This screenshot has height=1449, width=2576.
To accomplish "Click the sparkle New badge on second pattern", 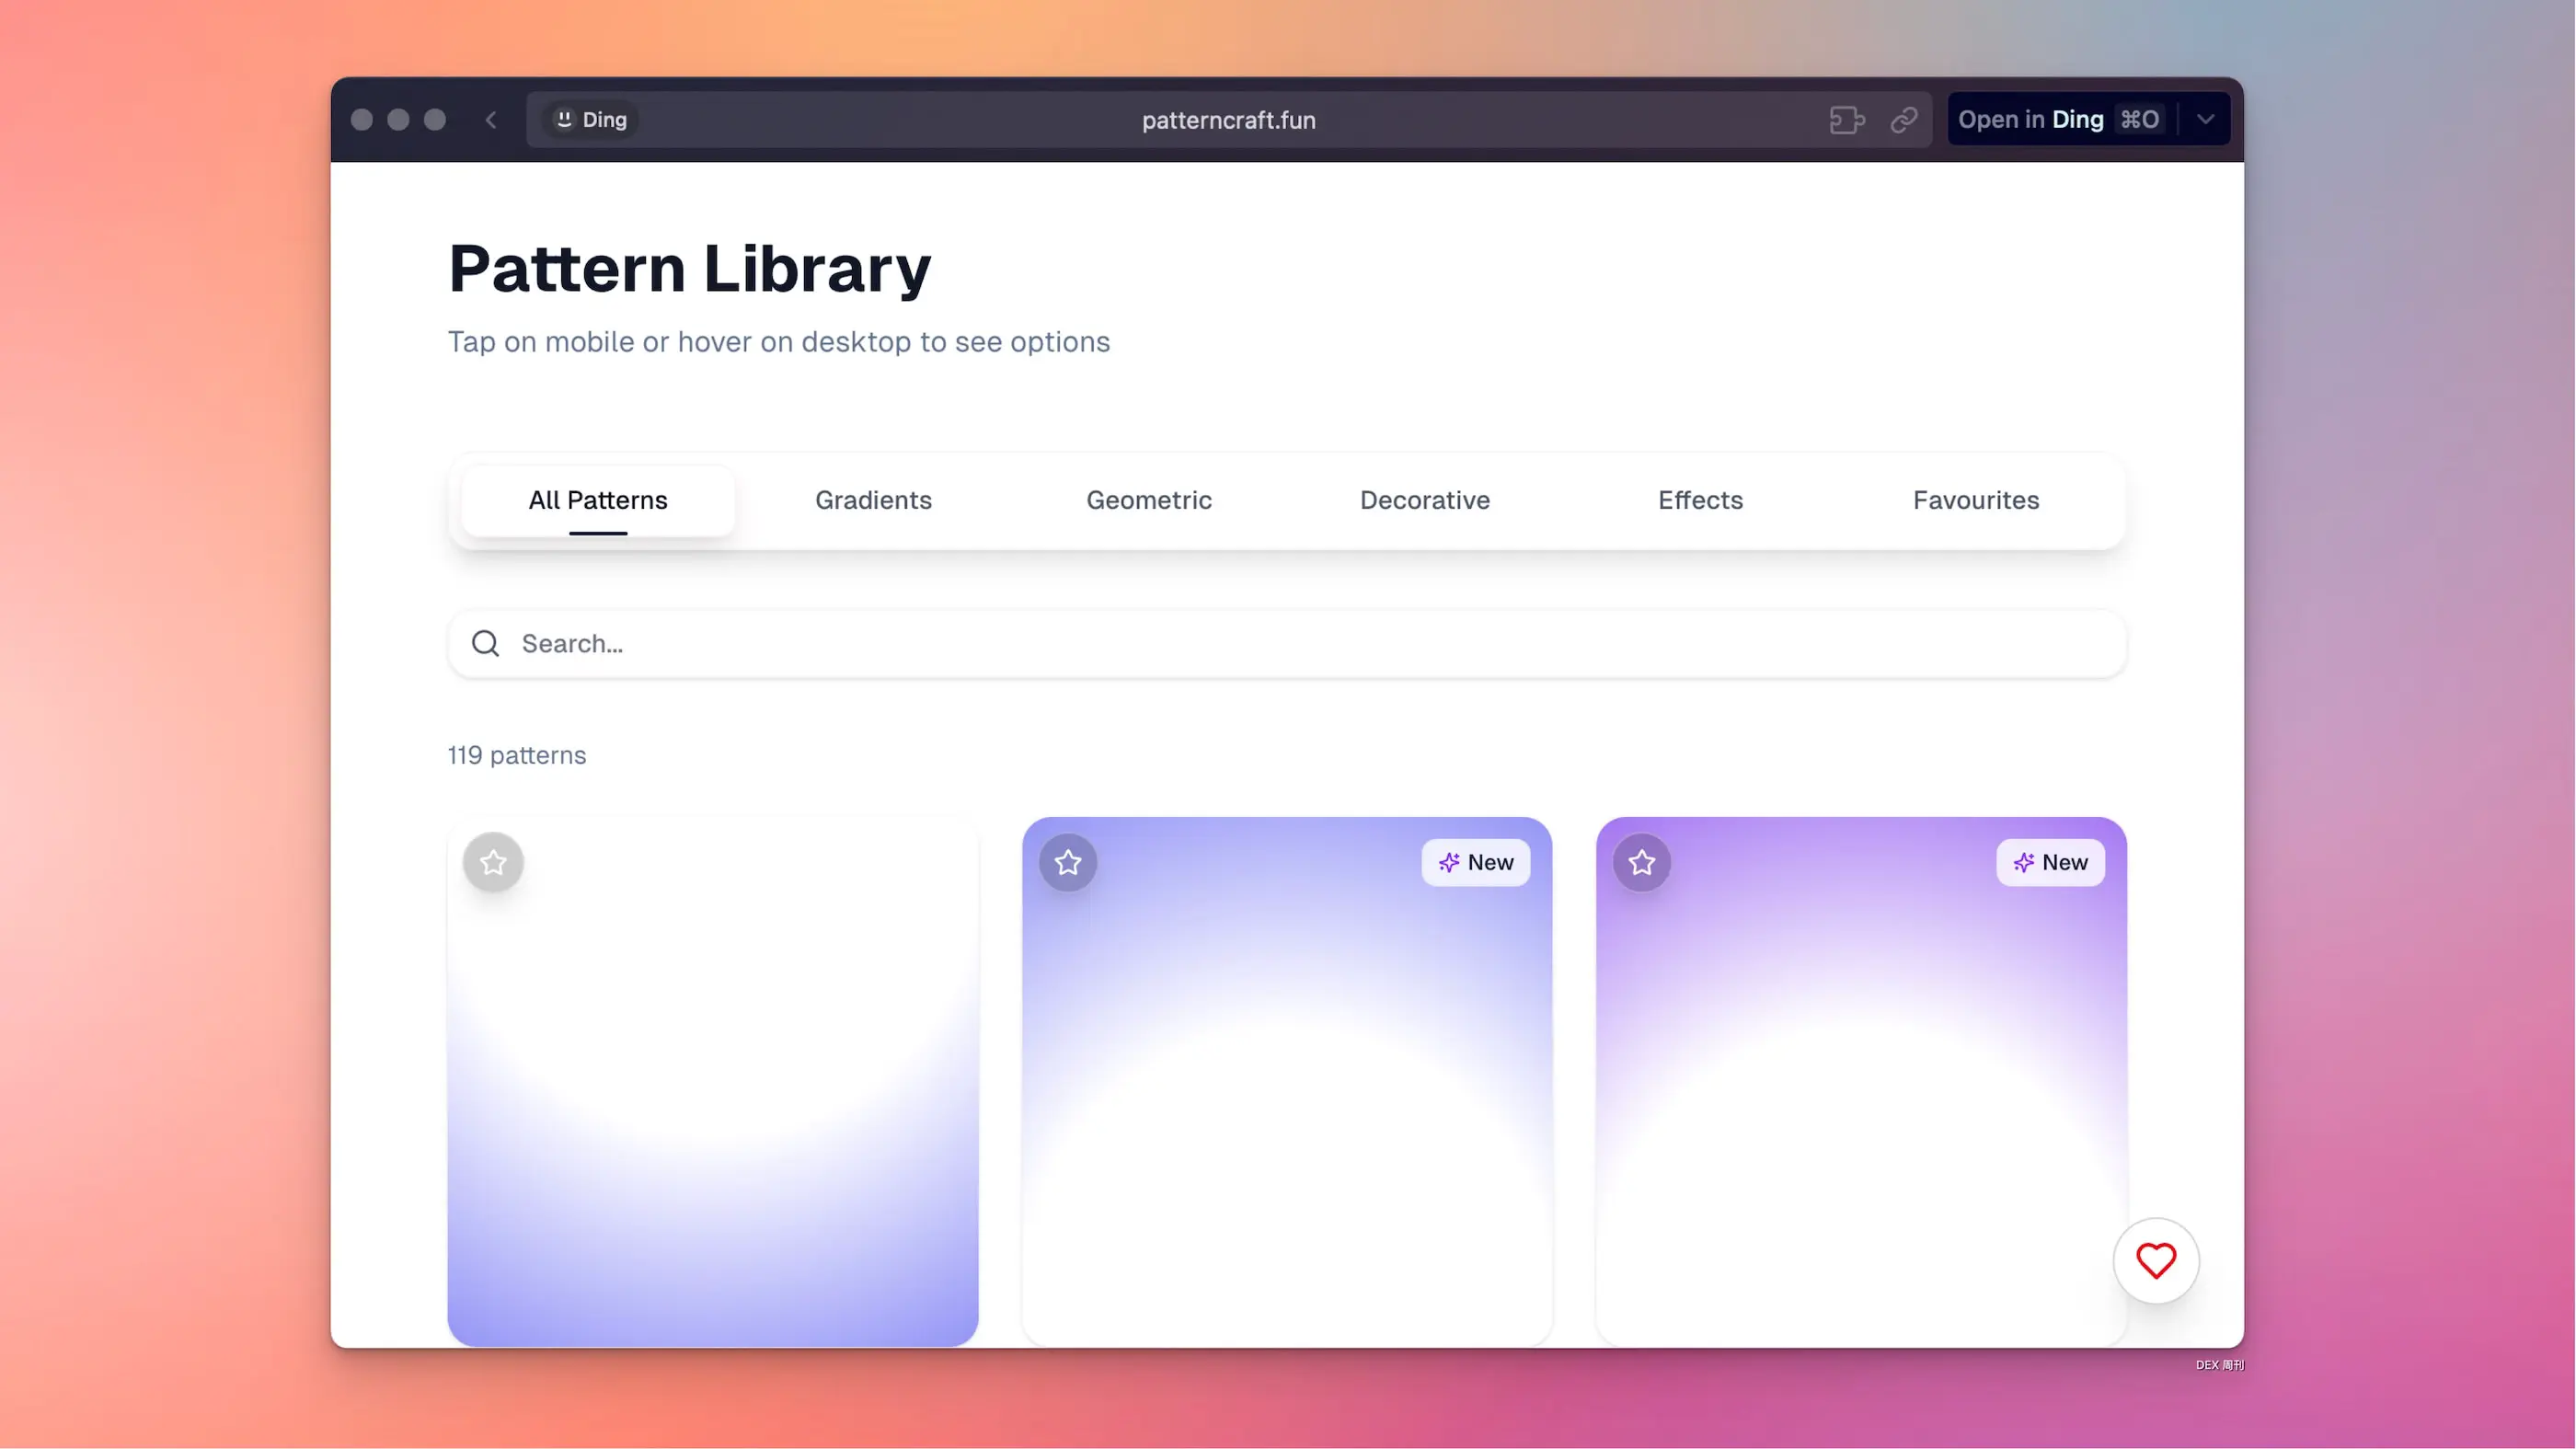I will (1475, 862).
